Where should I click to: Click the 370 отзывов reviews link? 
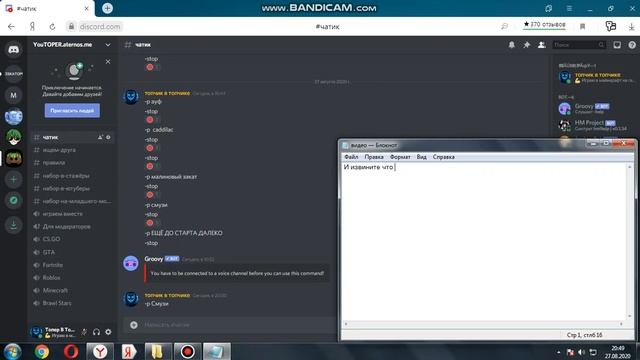[544, 25]
